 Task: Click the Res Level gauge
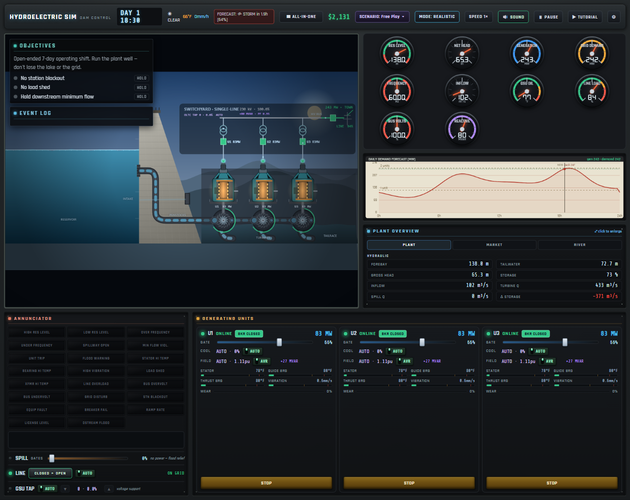click(x=397, y=53)
